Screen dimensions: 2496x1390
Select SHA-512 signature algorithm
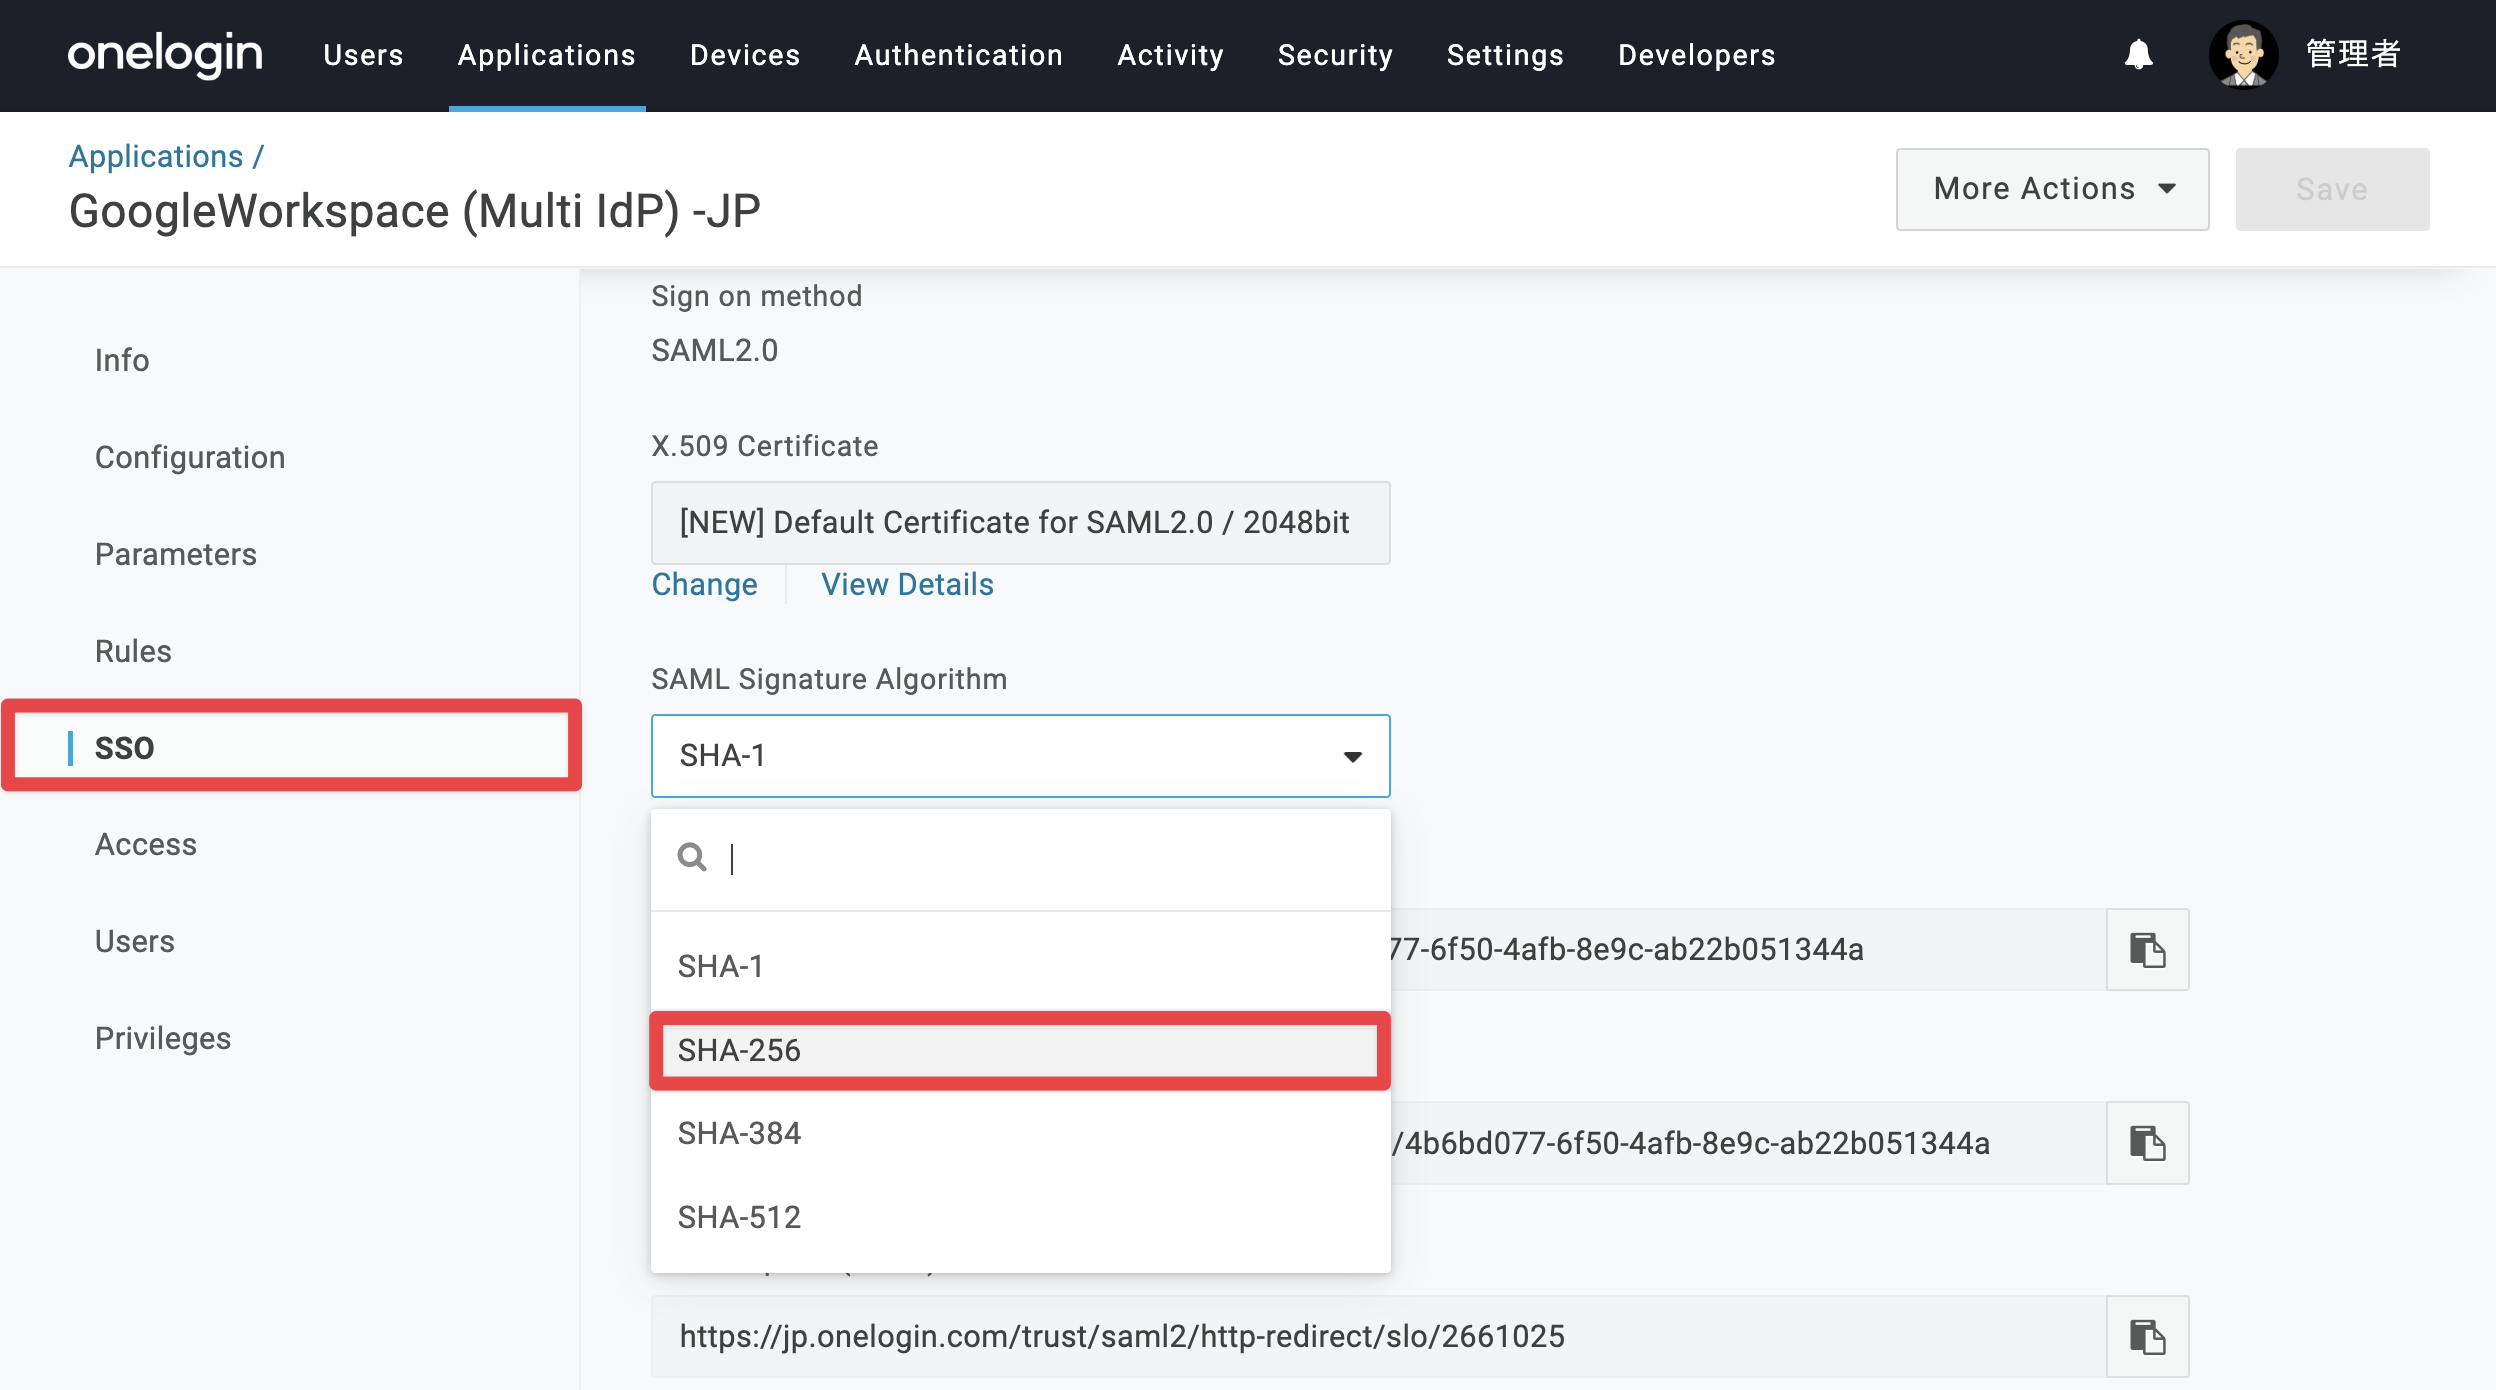[x=1020, y=1217]
